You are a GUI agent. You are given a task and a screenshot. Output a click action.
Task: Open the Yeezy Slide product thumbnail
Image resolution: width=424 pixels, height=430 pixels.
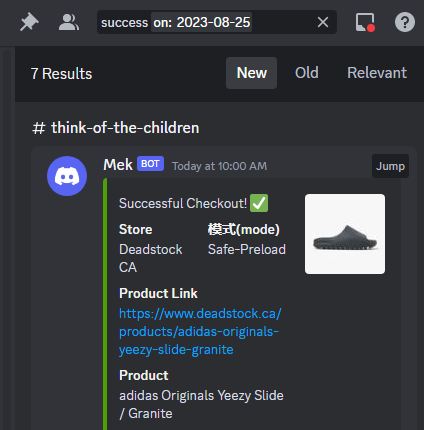click(345, 234)
